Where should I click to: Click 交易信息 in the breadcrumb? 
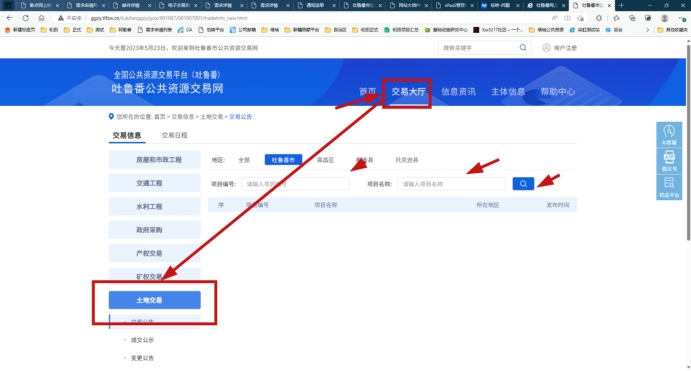click(182, 117)
